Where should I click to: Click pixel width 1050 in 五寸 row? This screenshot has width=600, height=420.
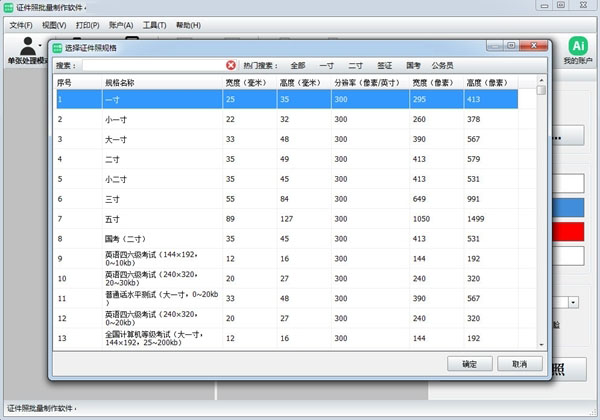pyautogui.click(x=421, y=219)
